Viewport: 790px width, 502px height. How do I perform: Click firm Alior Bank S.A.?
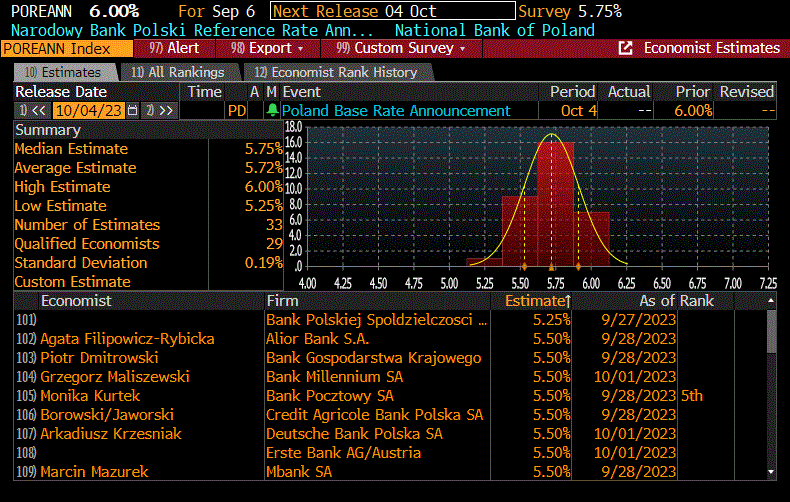(317, 339)
